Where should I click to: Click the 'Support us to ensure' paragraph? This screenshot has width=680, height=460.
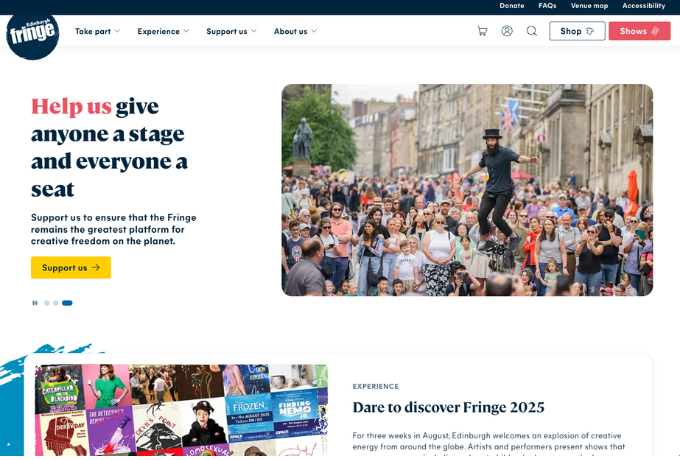tap(114, 229)
